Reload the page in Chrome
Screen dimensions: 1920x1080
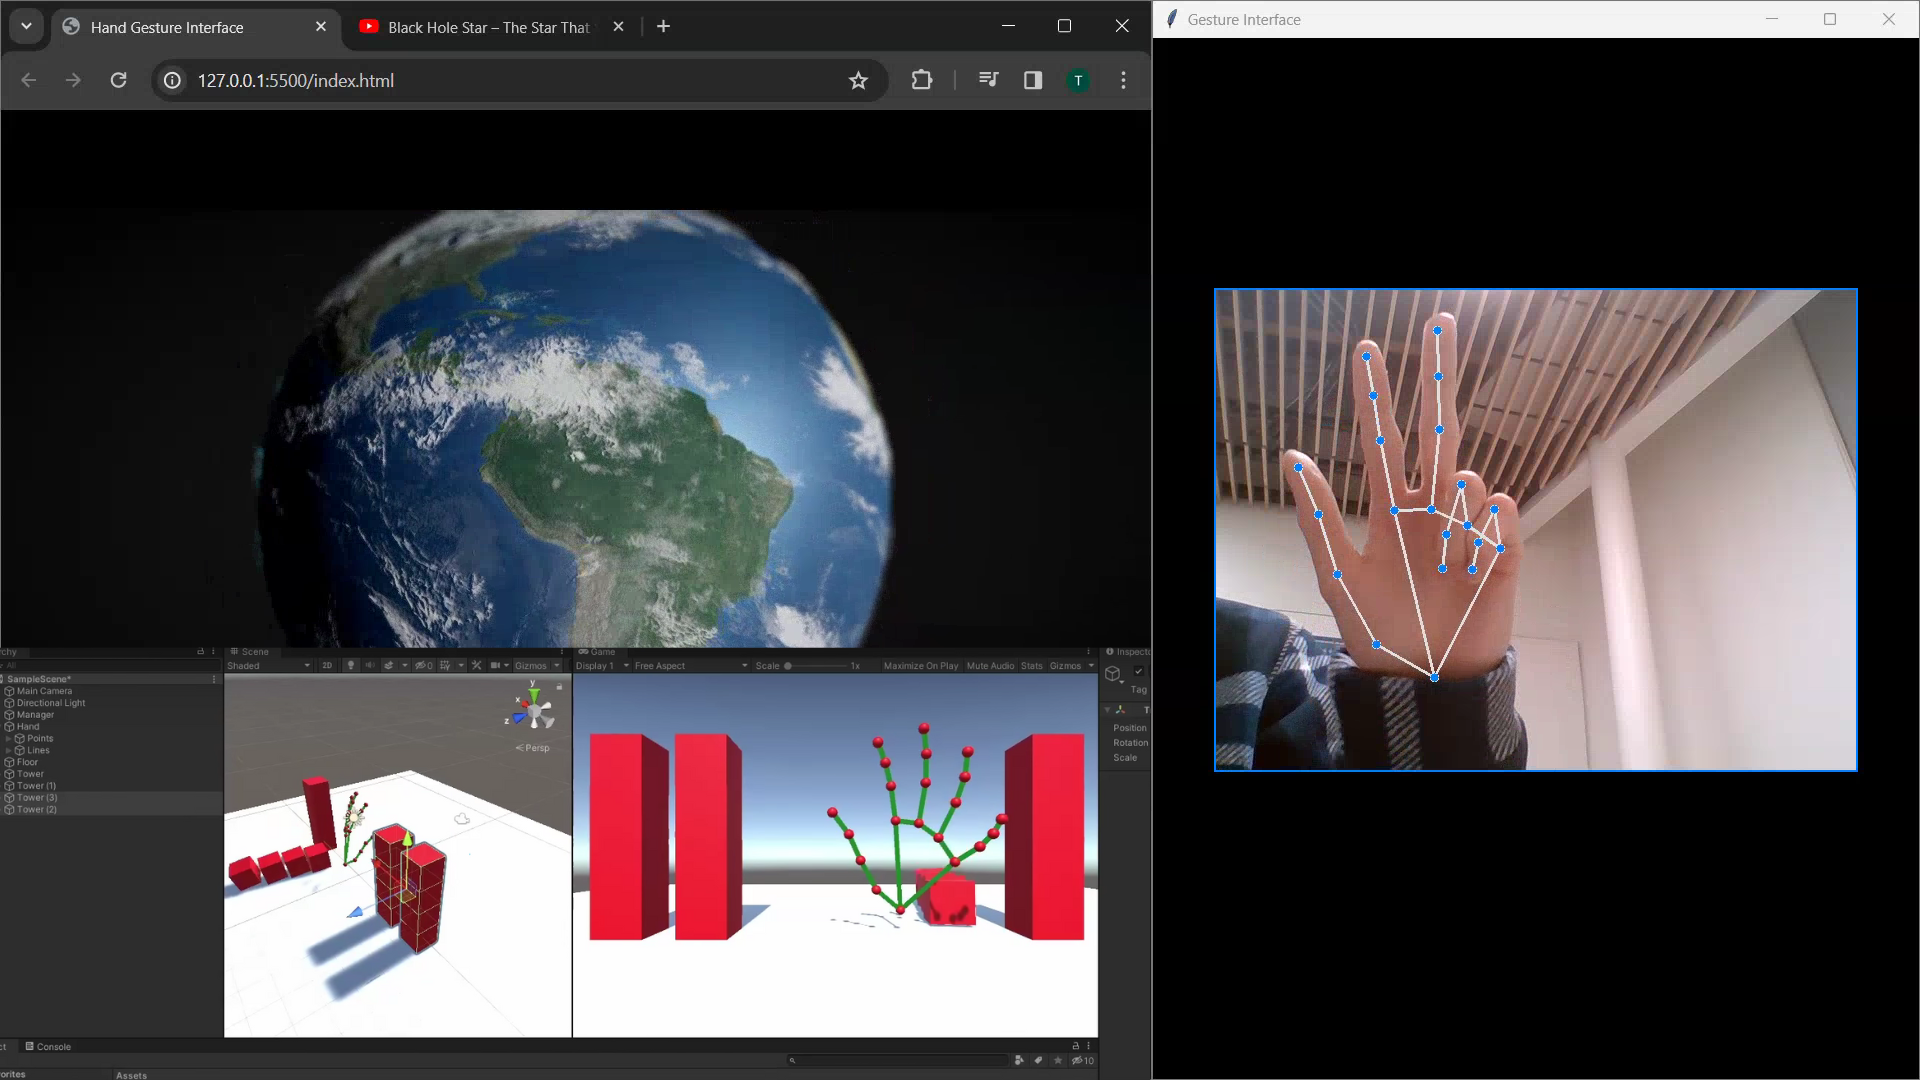[118, 80]
